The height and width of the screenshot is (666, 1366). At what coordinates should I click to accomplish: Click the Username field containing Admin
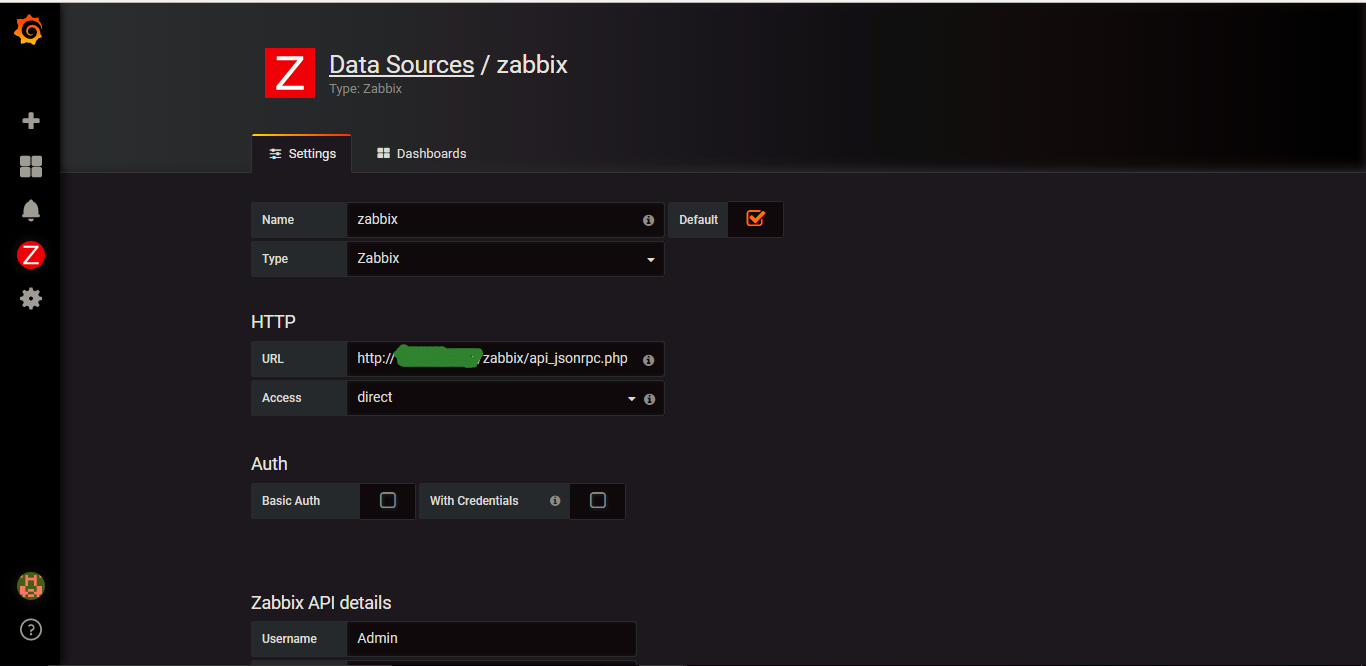click(x=491, y=638)
